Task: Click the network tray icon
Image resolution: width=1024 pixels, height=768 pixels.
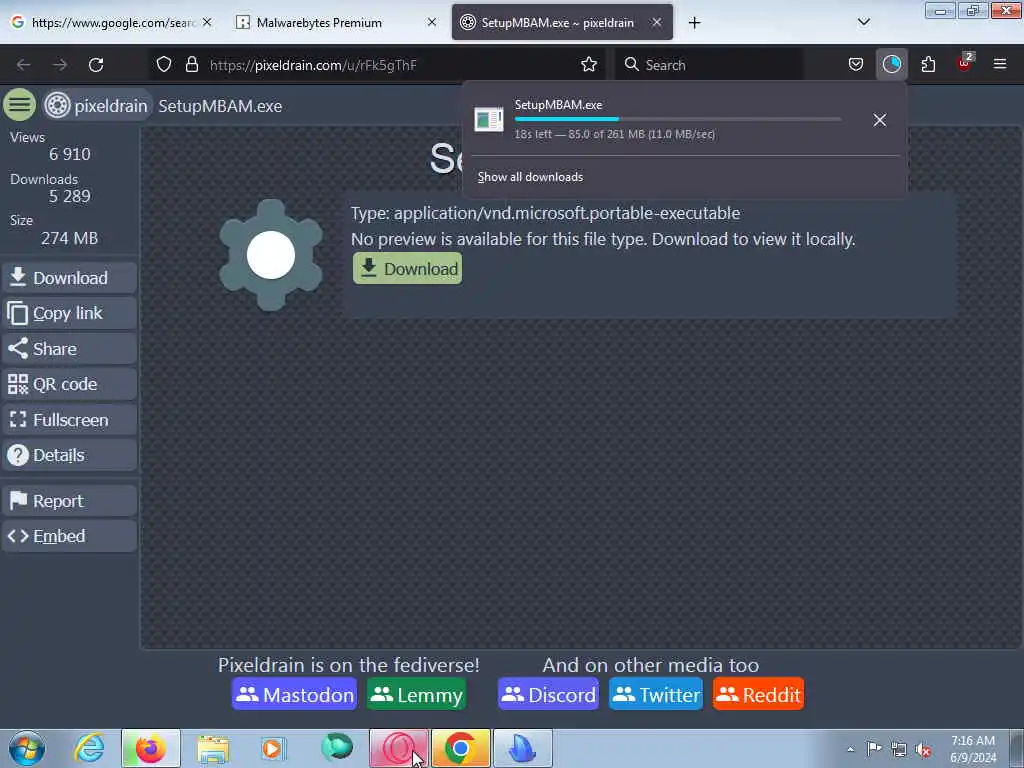Action: (899, 749)
